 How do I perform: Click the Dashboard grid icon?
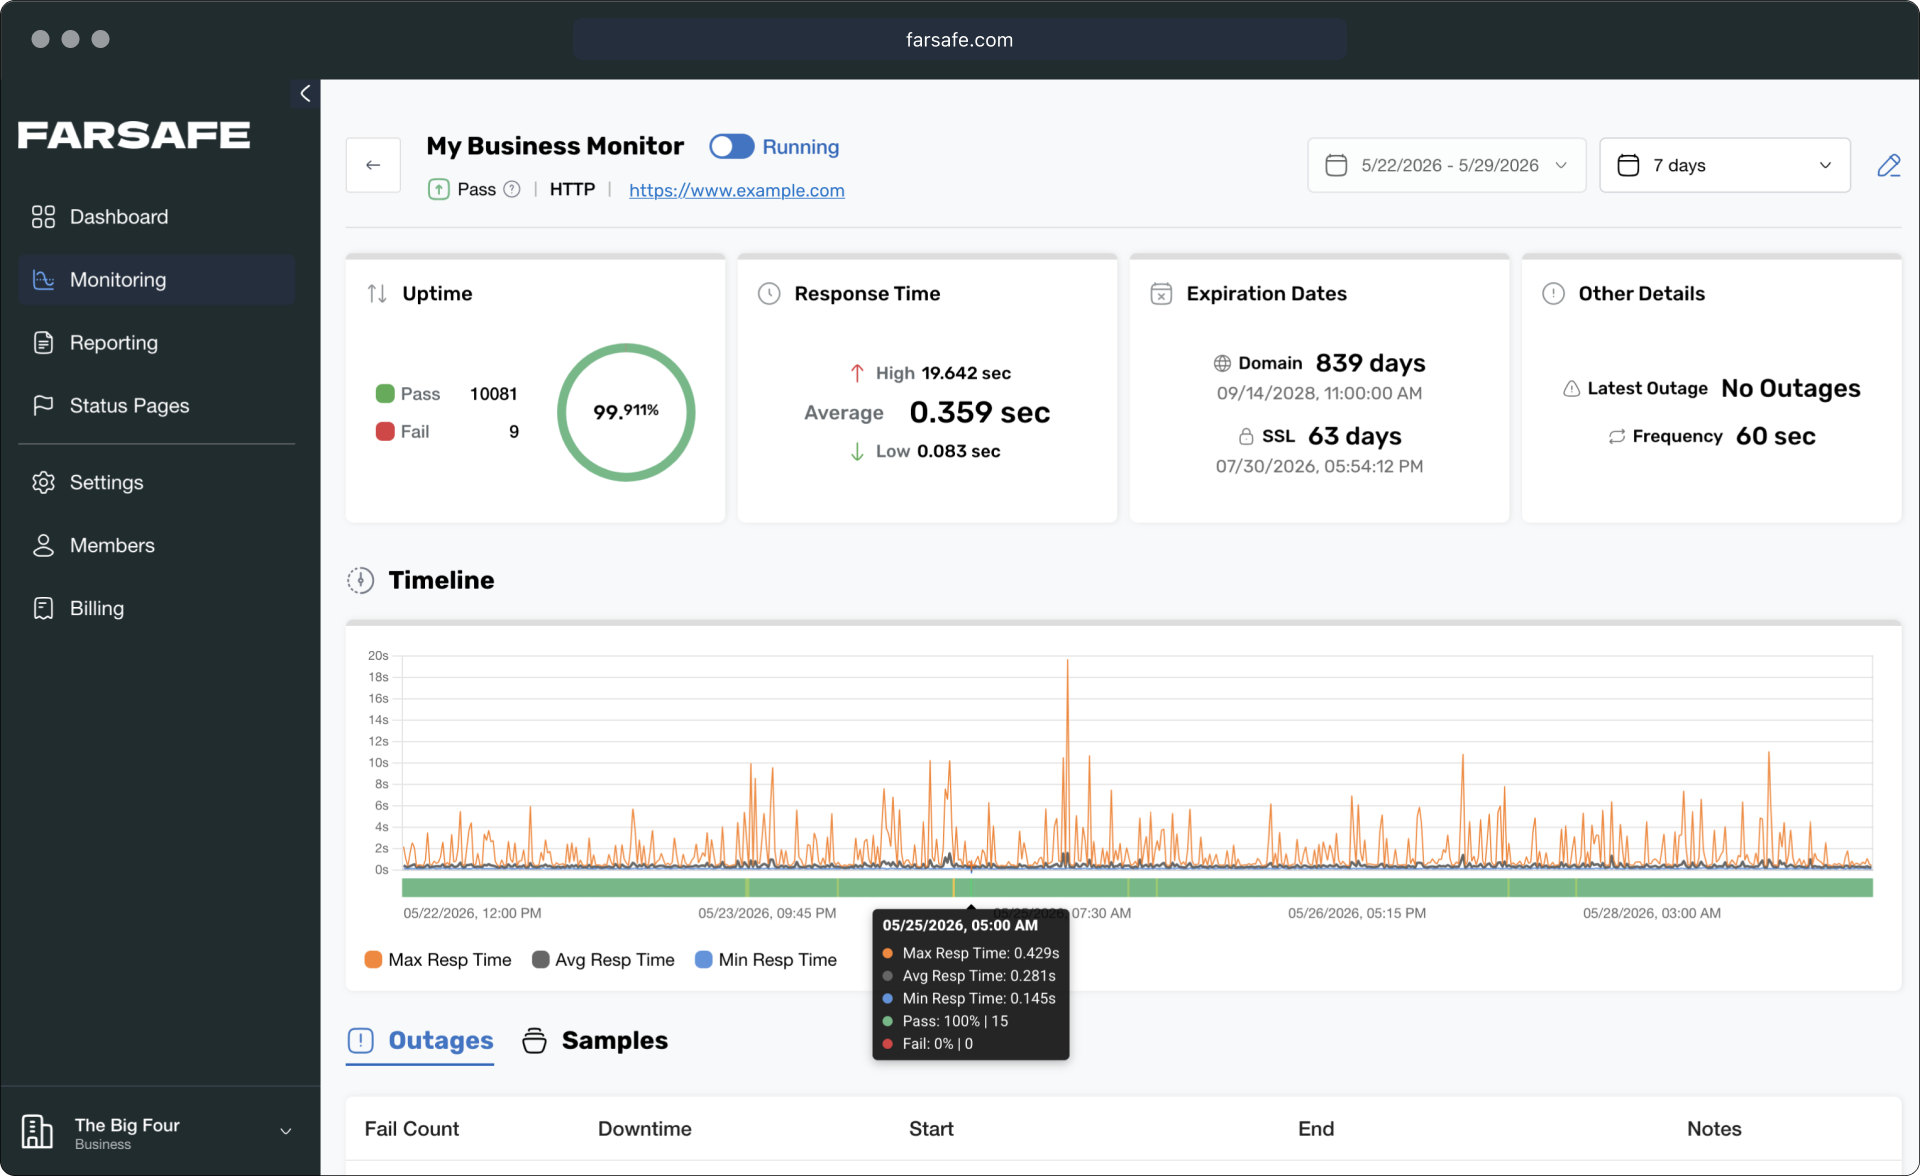43,217
